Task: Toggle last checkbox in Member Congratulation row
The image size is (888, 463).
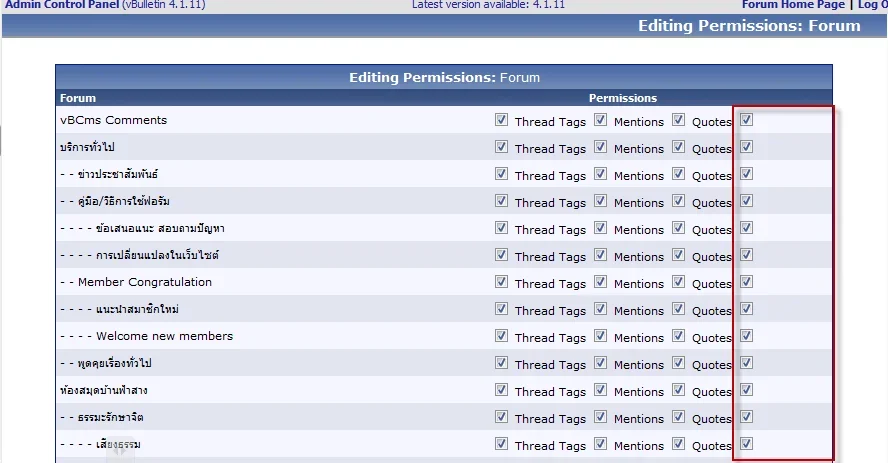Action: pyautogui.click(x=746, y=282)
